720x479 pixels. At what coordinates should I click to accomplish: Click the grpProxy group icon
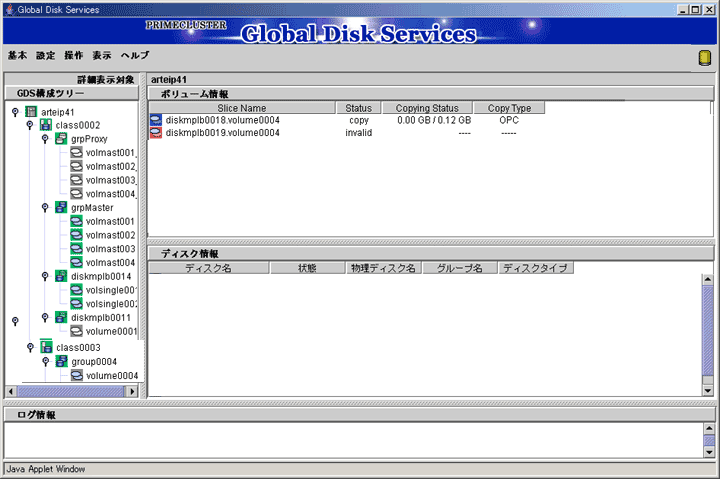coord(61,139)
